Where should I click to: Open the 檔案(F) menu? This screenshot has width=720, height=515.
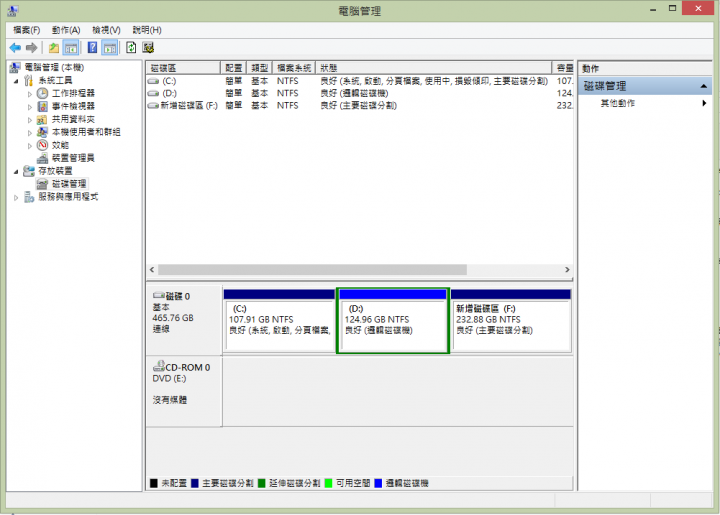coord(26,30)
